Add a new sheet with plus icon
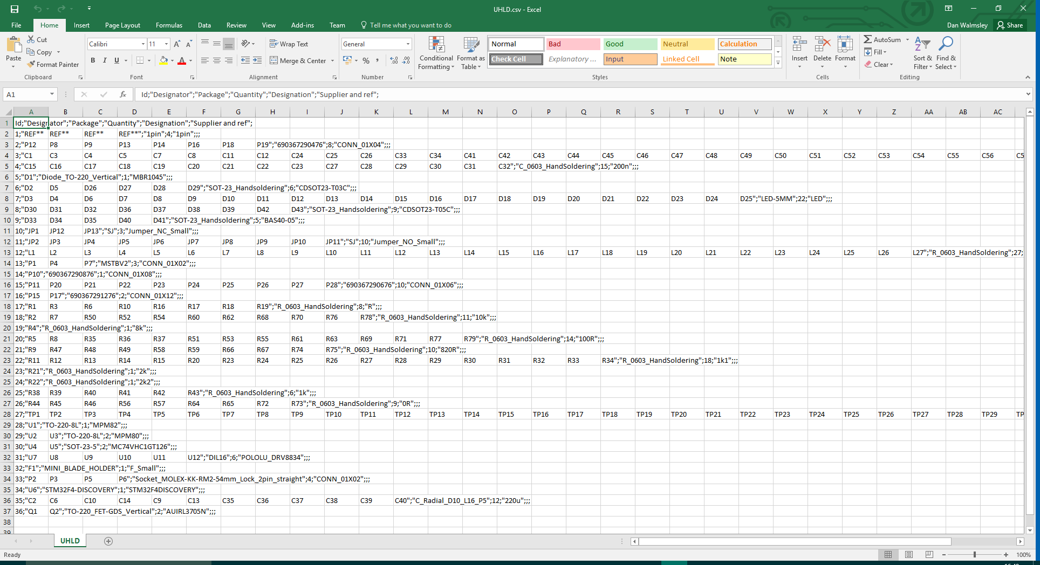 coord(108,541)
